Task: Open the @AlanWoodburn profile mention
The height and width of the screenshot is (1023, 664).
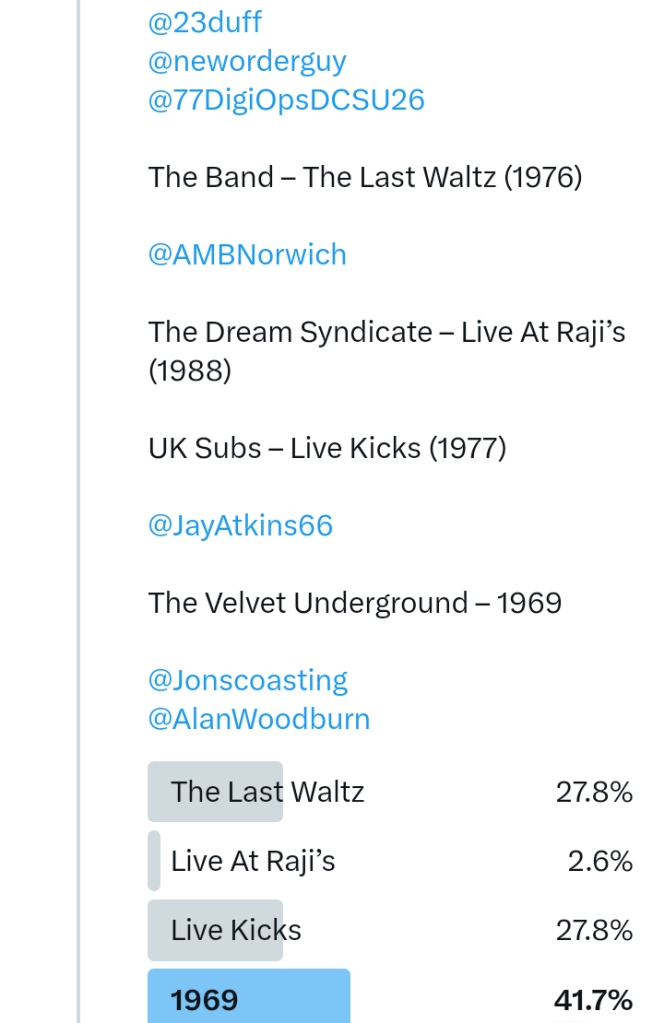Action: (259, 719)
